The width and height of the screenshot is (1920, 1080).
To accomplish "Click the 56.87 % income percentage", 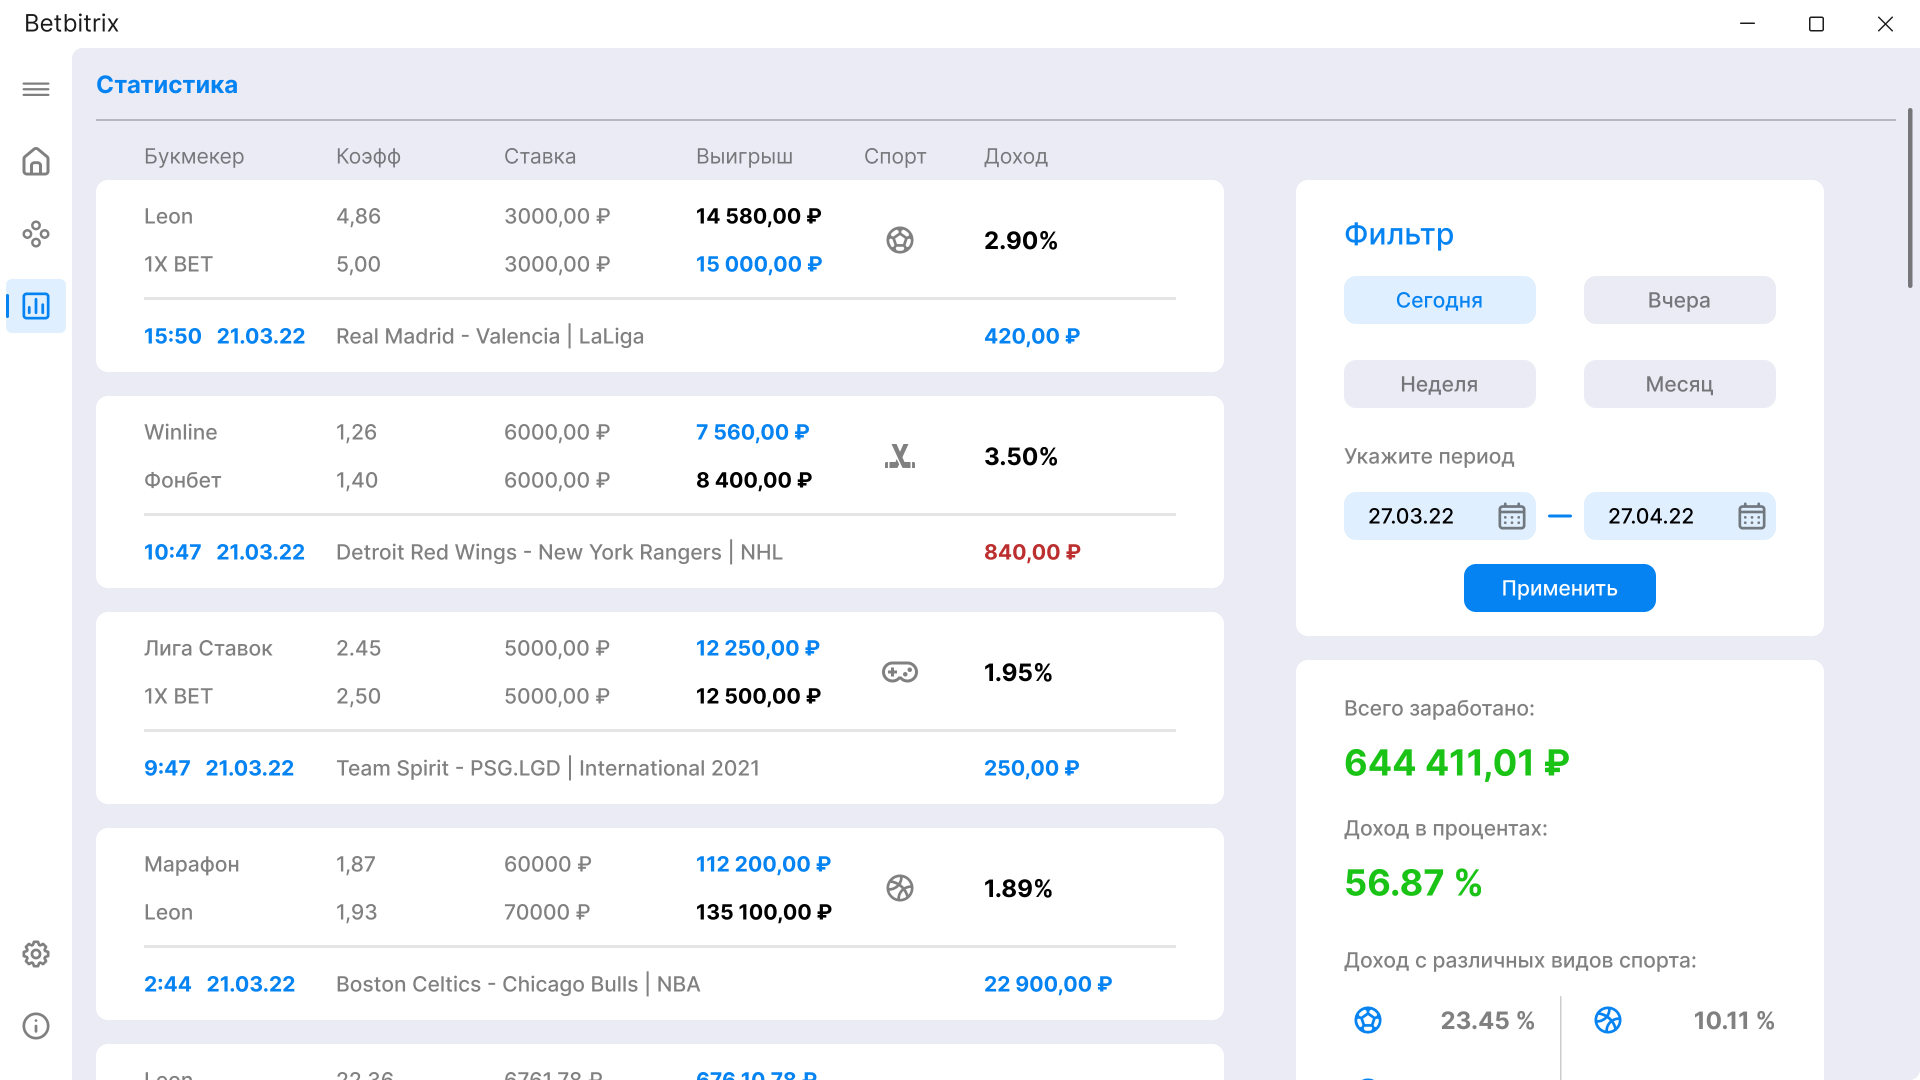I will click(1413, 883).
